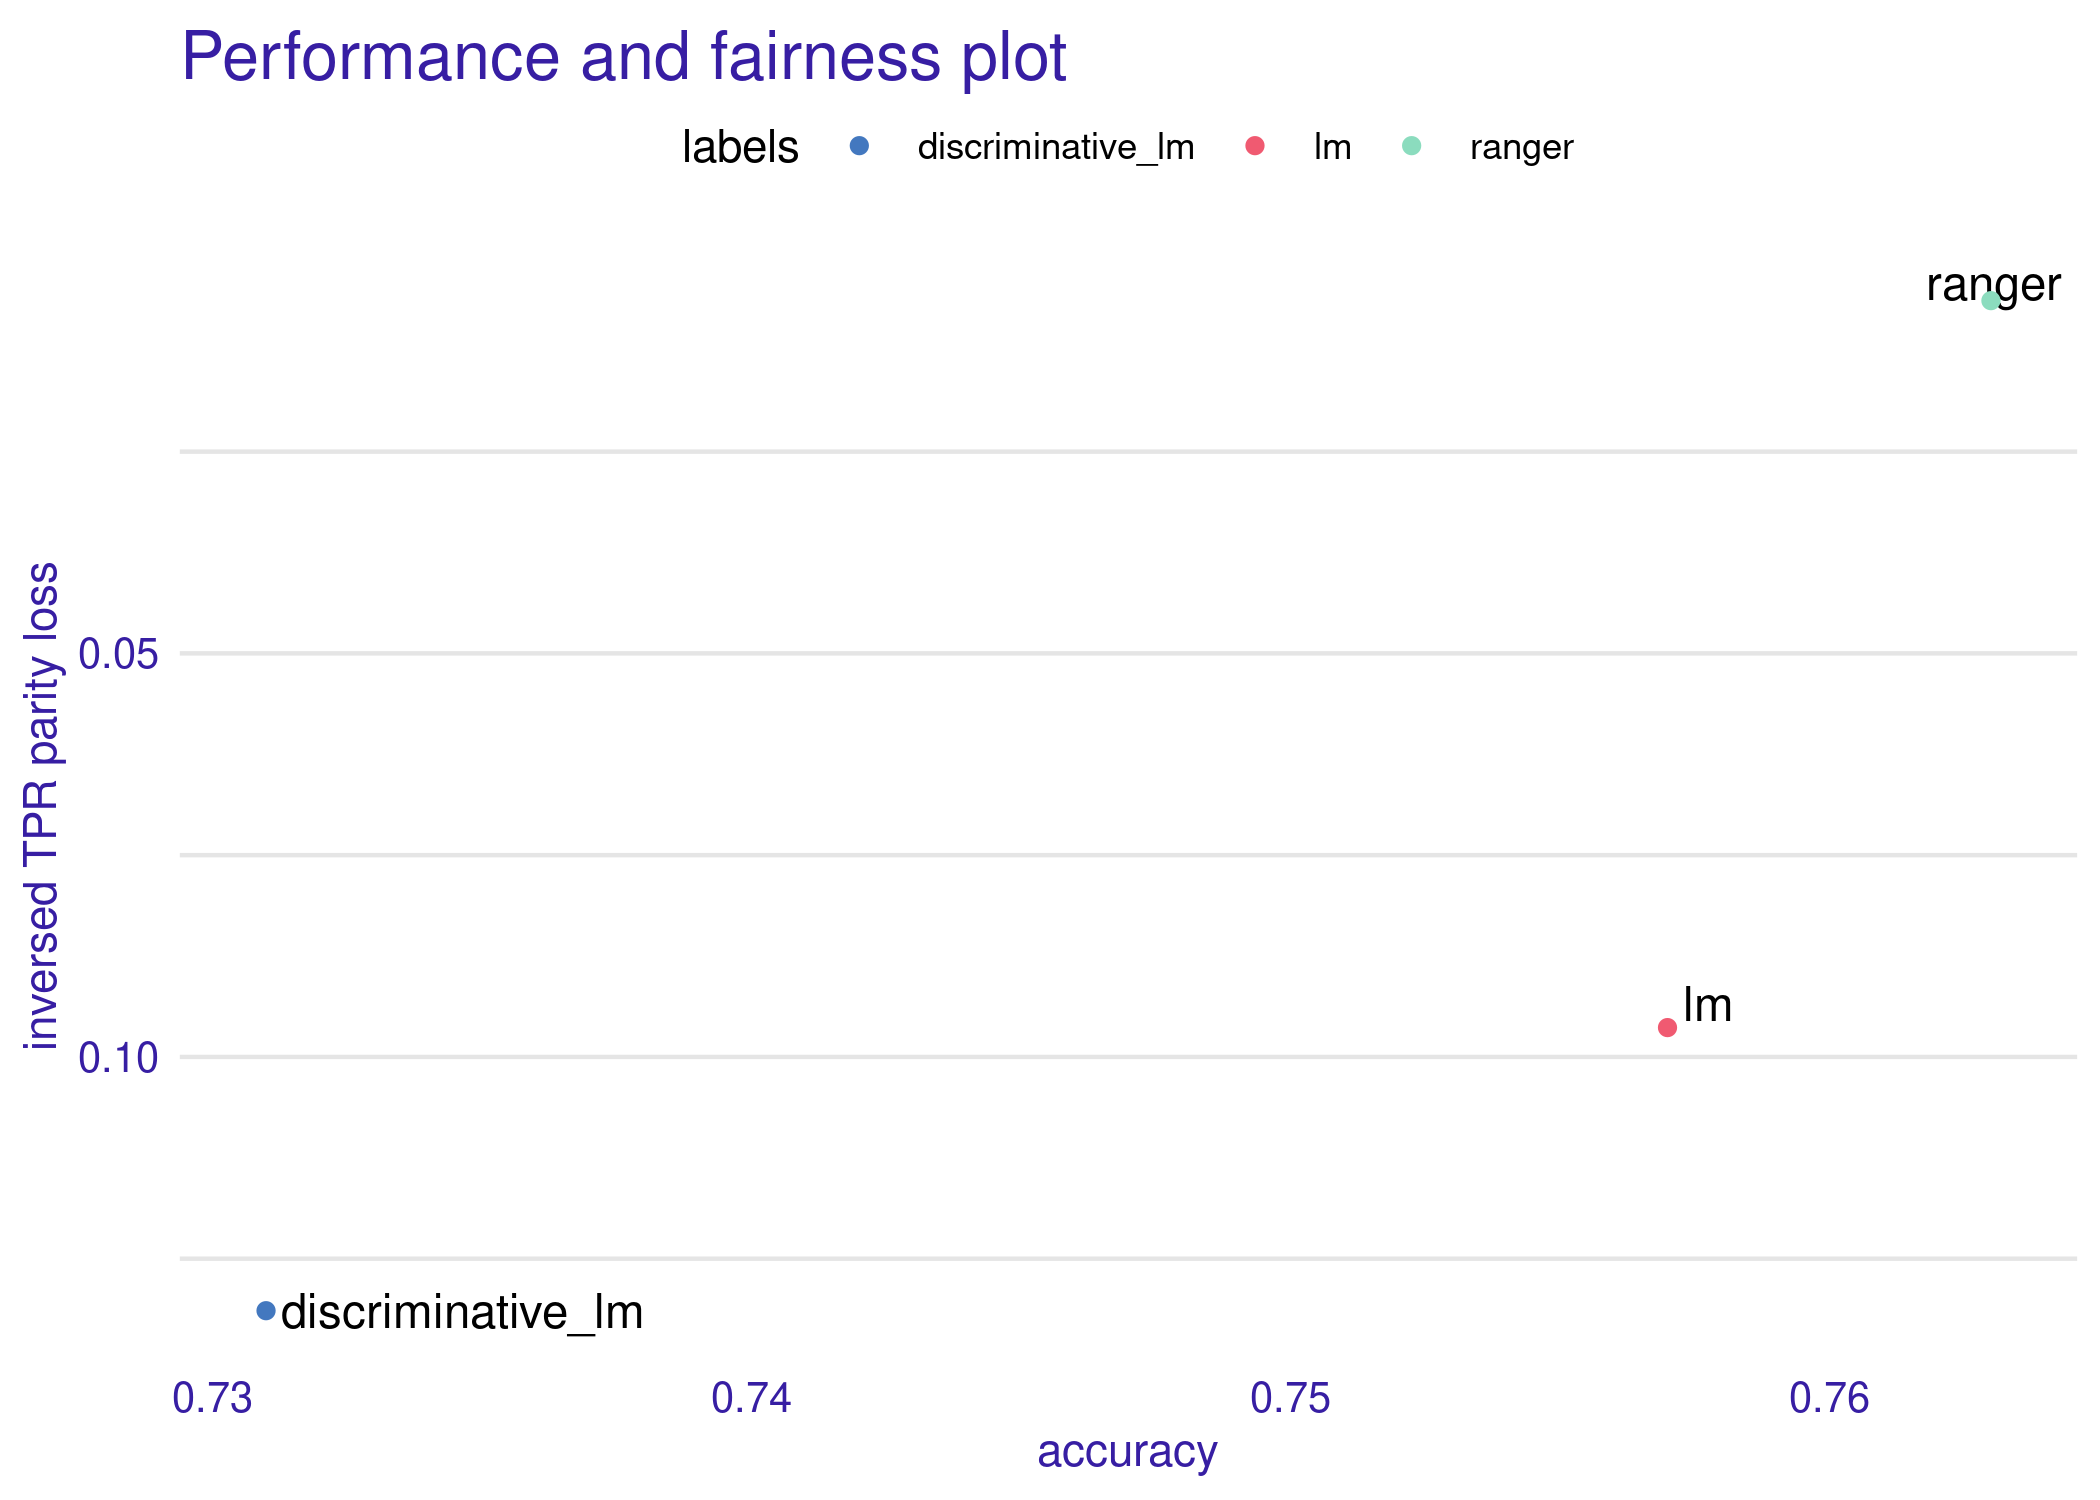Viewport: 2100px width, 1500px height.
Task: Select the blue discriminative_lm legend dot
Action: (x=859, y=146)
